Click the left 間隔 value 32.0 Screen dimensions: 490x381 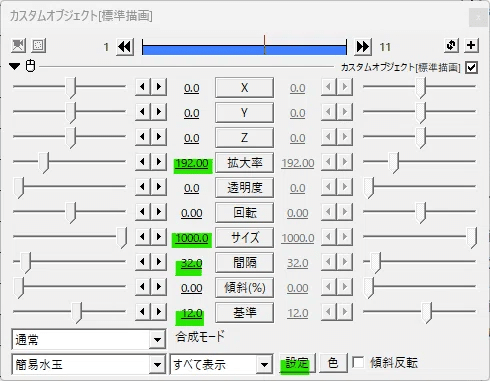point(192,263)
